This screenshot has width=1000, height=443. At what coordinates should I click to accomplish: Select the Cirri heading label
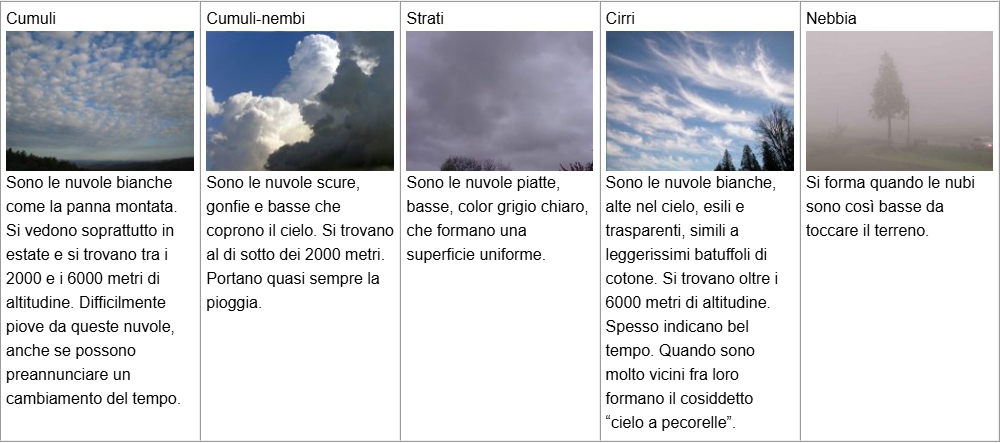click(621, 18)
